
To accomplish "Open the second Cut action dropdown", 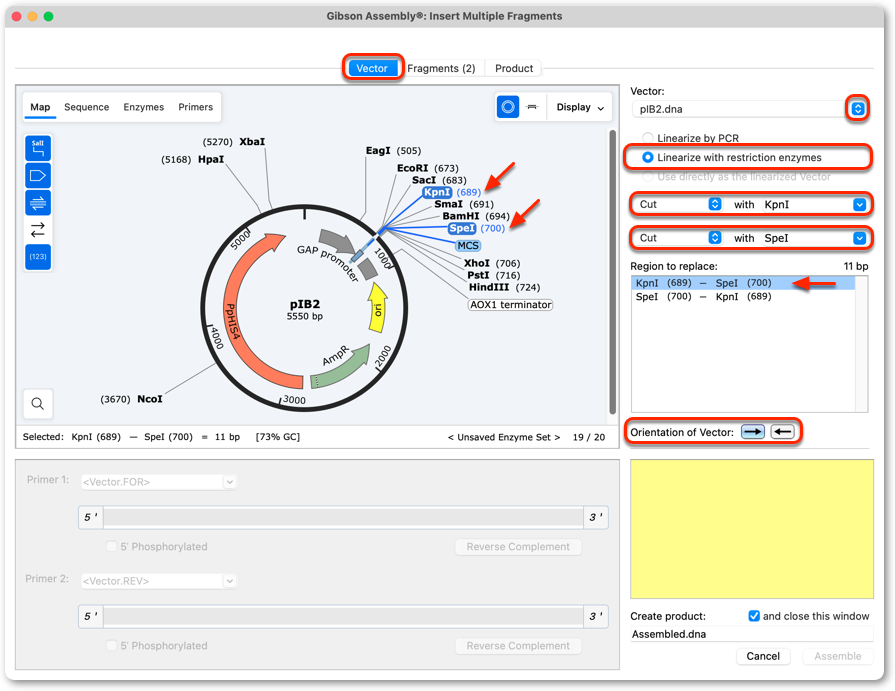I will pos(679,238).
